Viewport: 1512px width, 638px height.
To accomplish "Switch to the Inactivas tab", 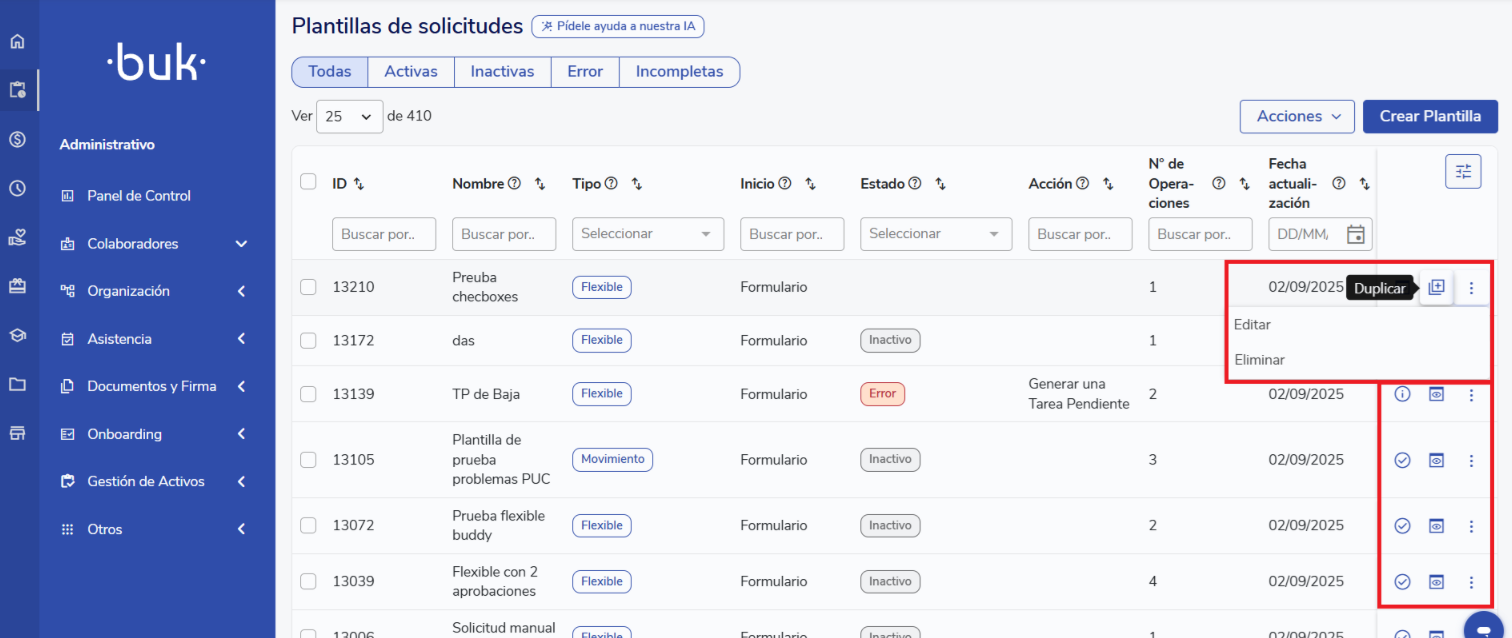I will [502, 72].
